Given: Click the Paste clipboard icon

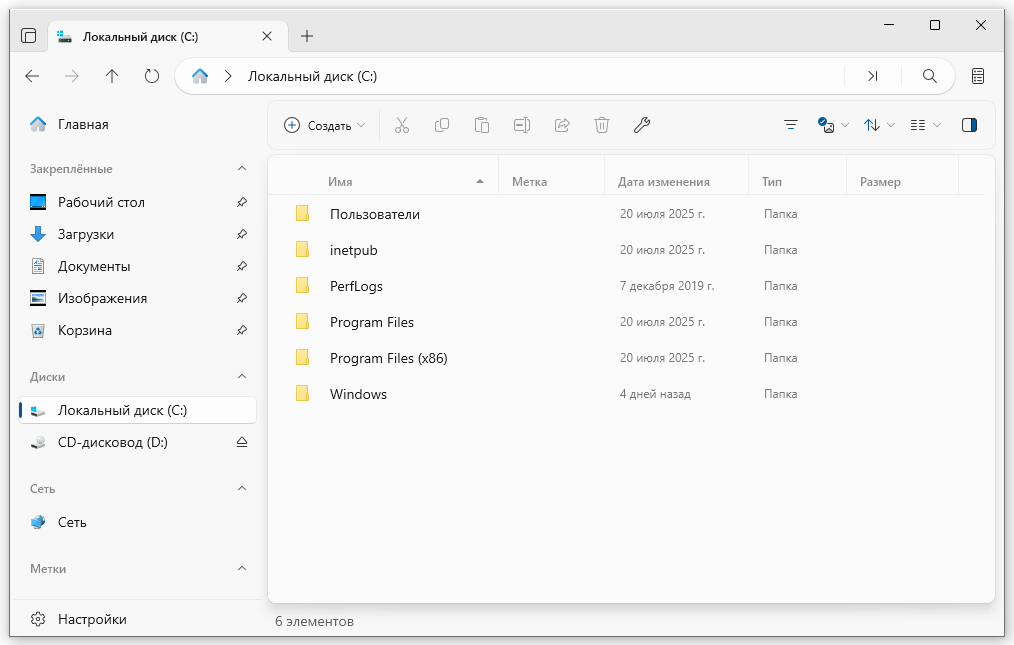Looking at the screenshot, I should point(482,125).
